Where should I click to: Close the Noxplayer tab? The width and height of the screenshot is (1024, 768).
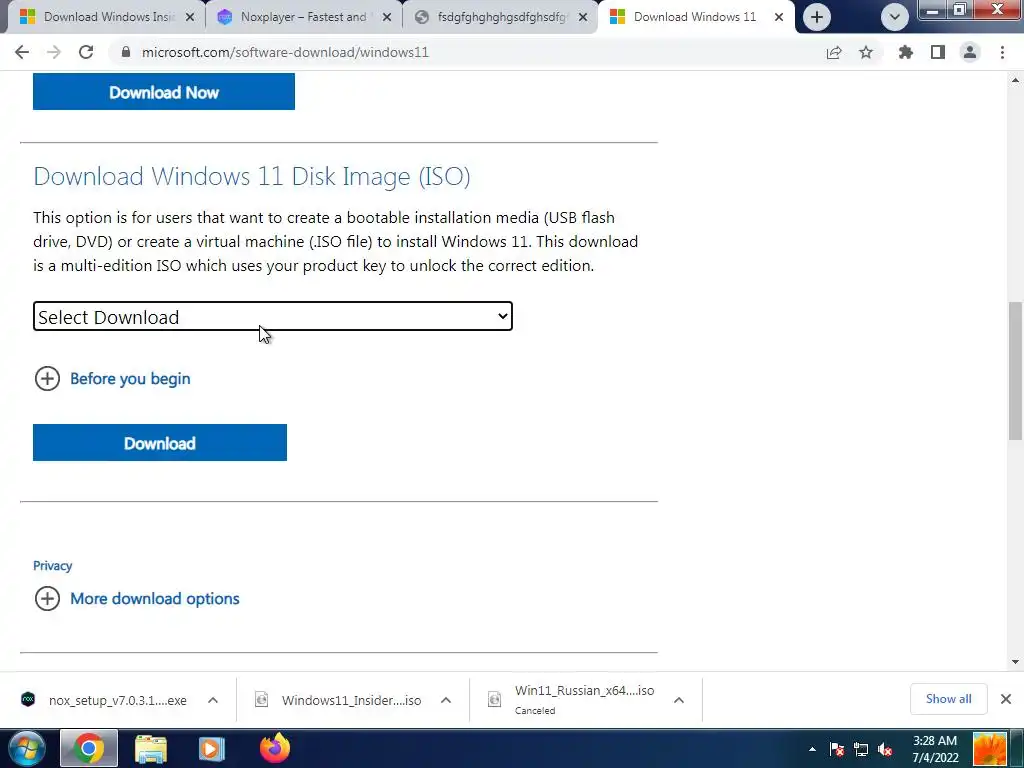click(387, 18)
